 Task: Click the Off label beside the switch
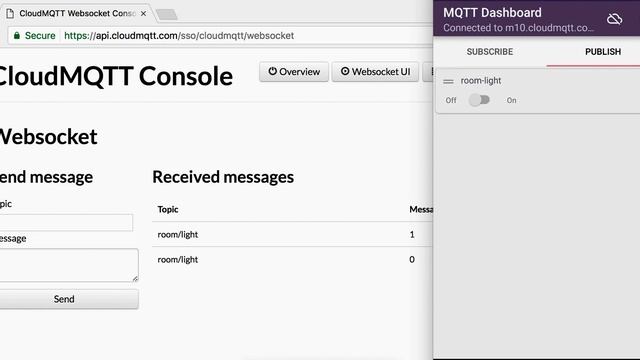point(451,100)
